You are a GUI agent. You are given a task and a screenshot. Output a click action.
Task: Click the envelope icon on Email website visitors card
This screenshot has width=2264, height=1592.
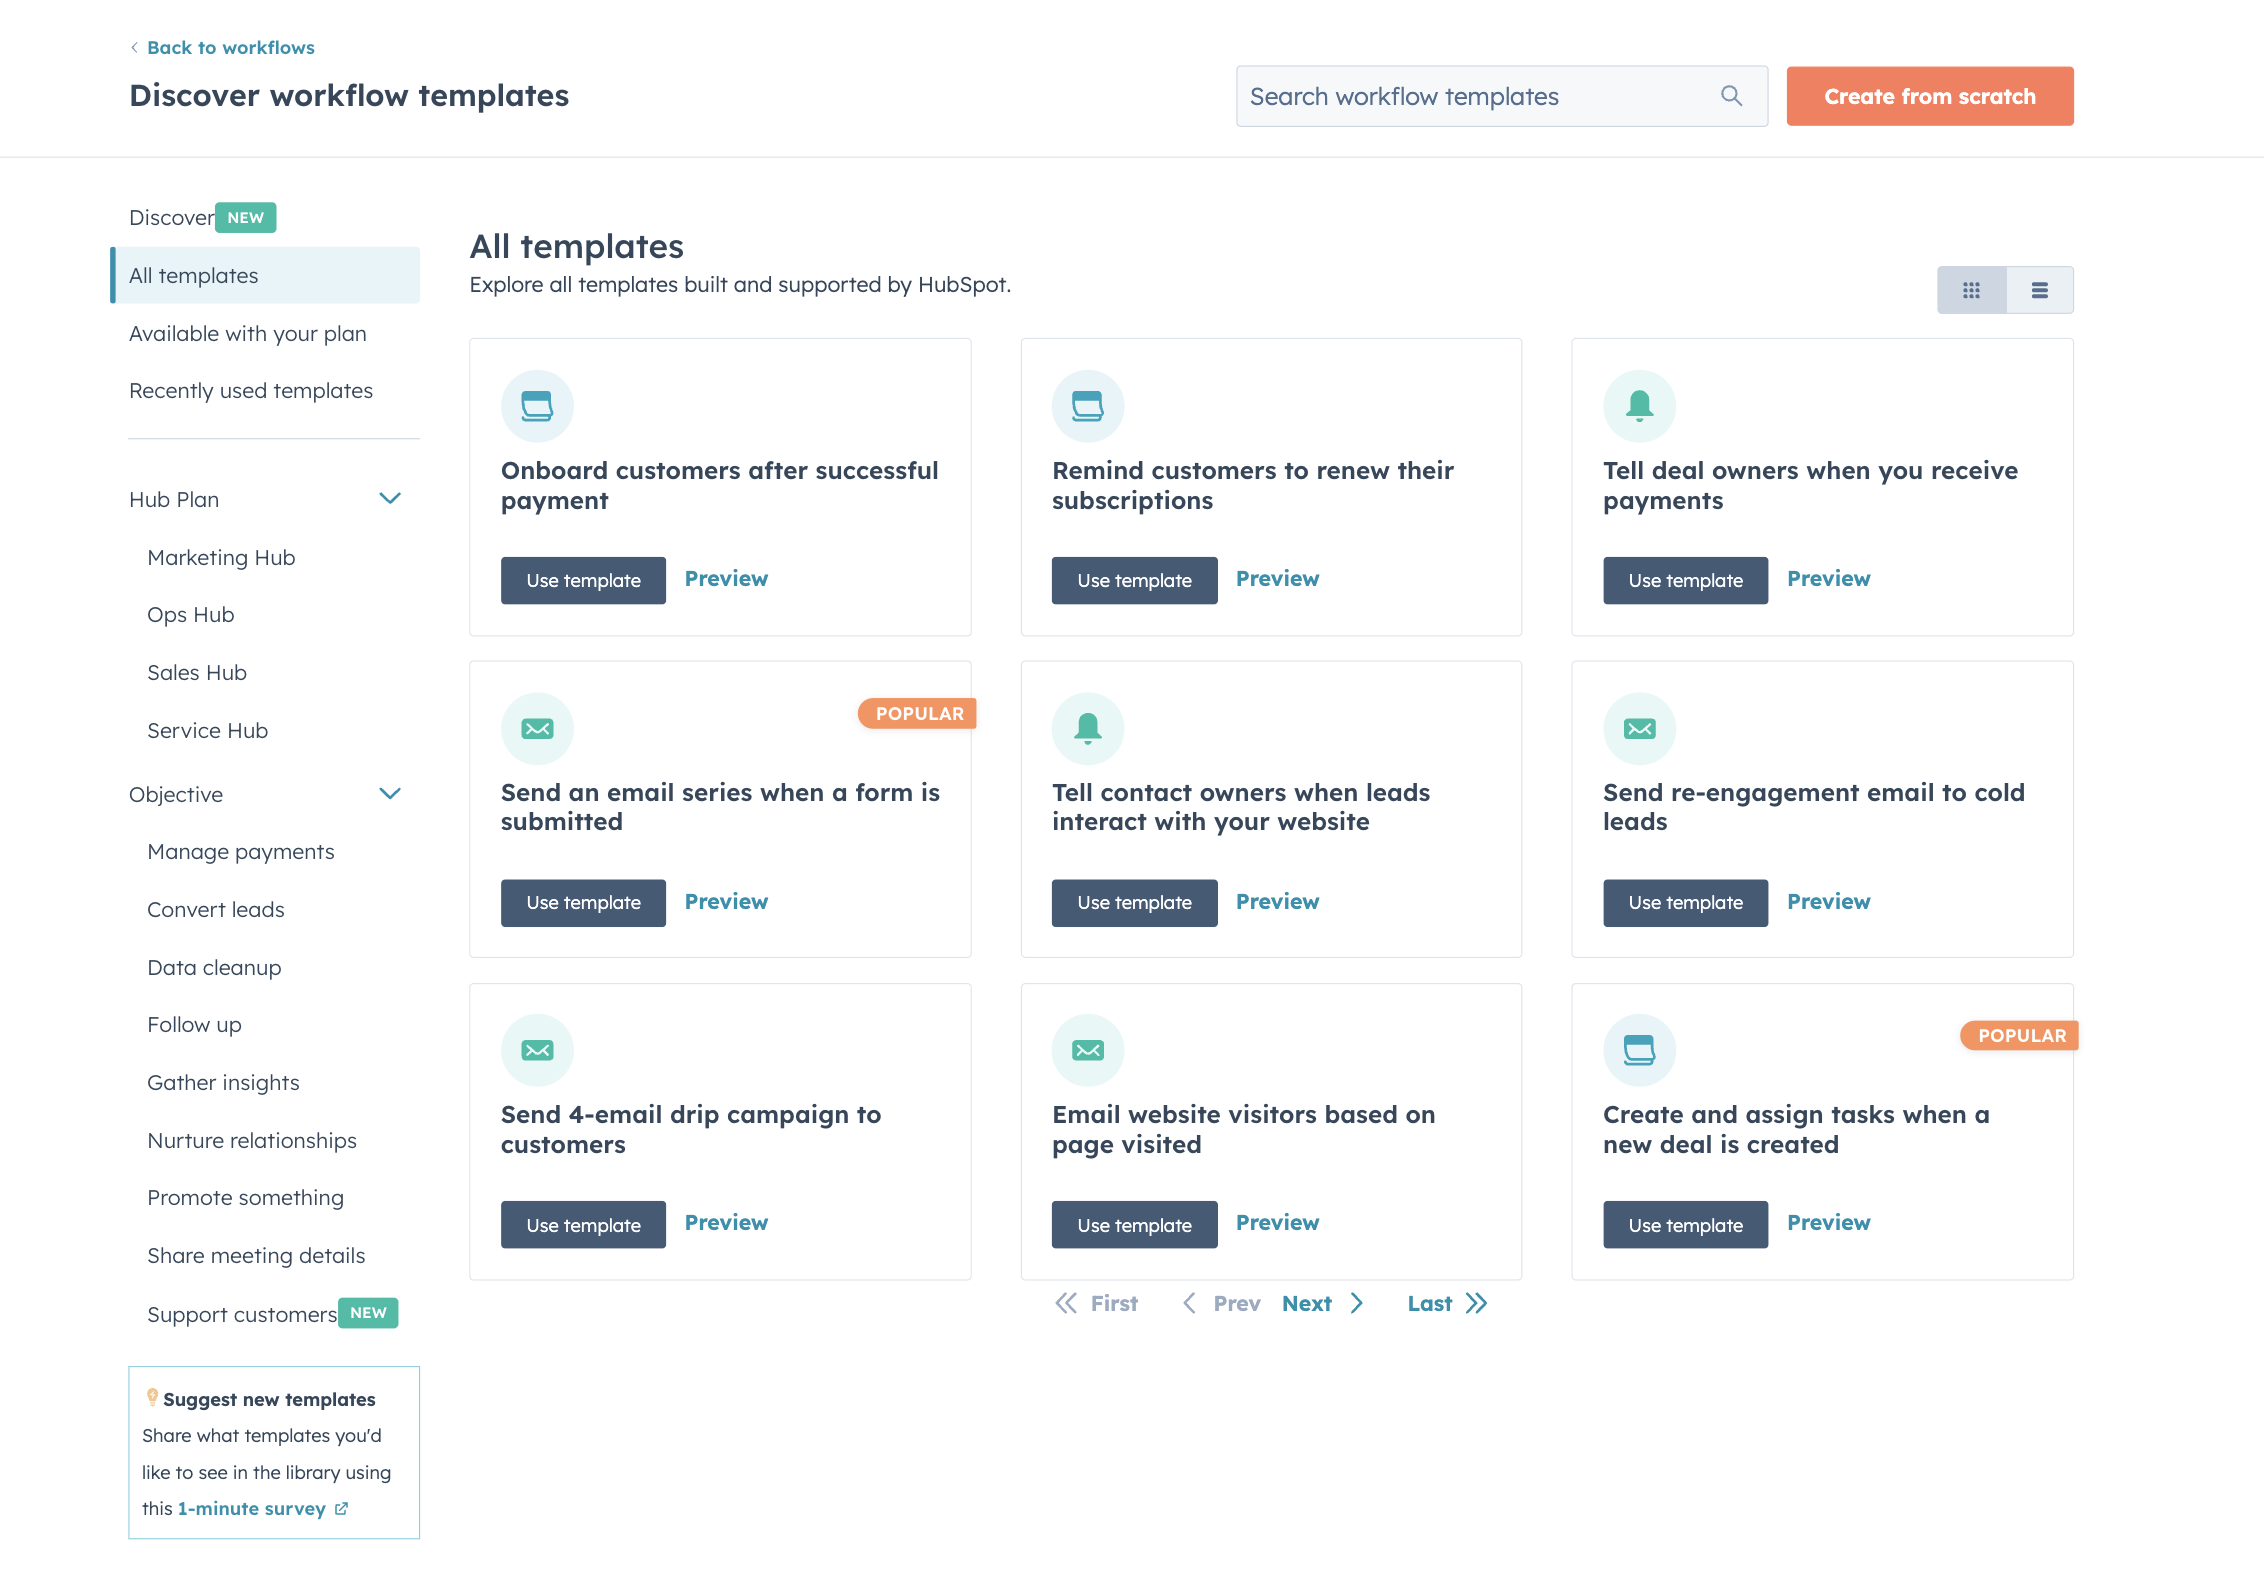click(1088, 1050)
